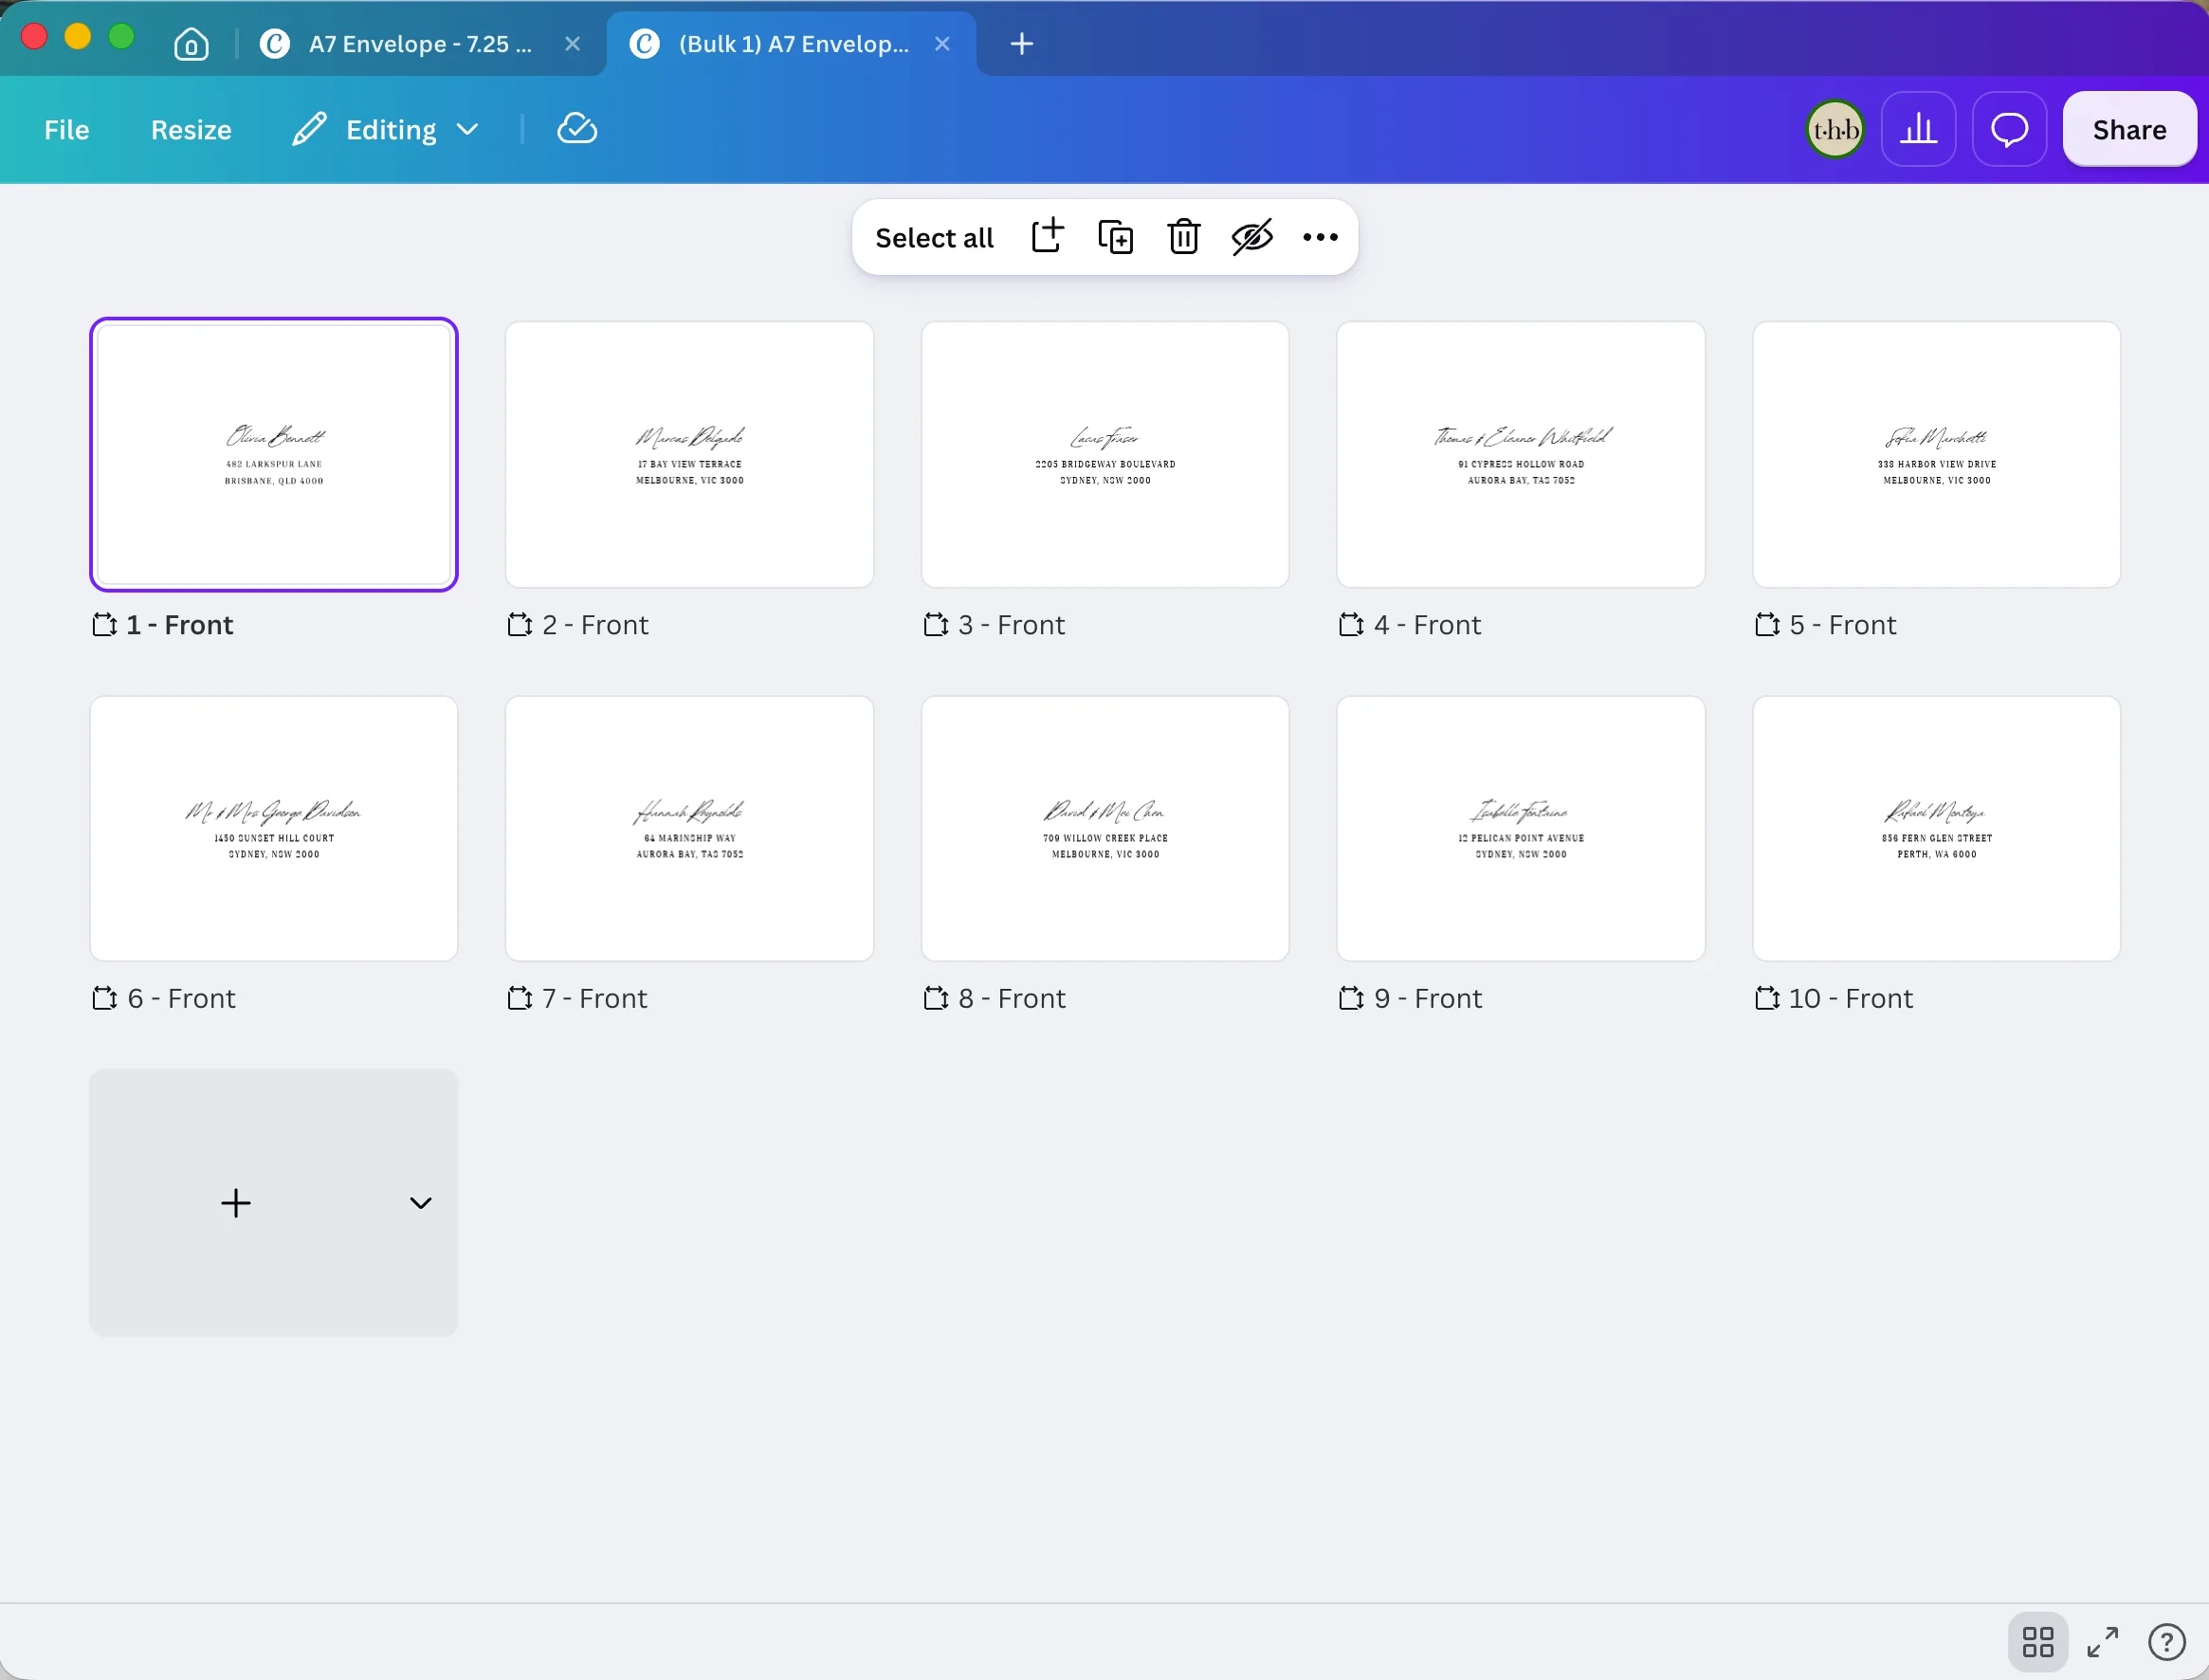2209x1680 pixels.
Task: Hide selected page with eye icon
Action: (x=1252, y=237)
